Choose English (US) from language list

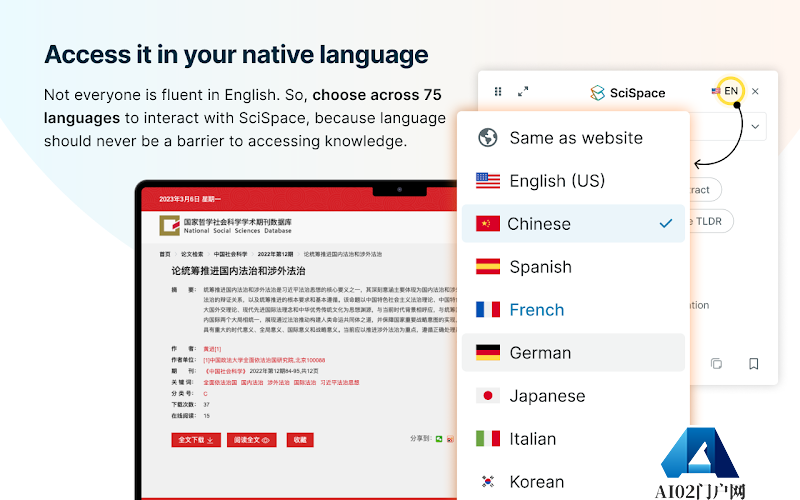(573, 181)
